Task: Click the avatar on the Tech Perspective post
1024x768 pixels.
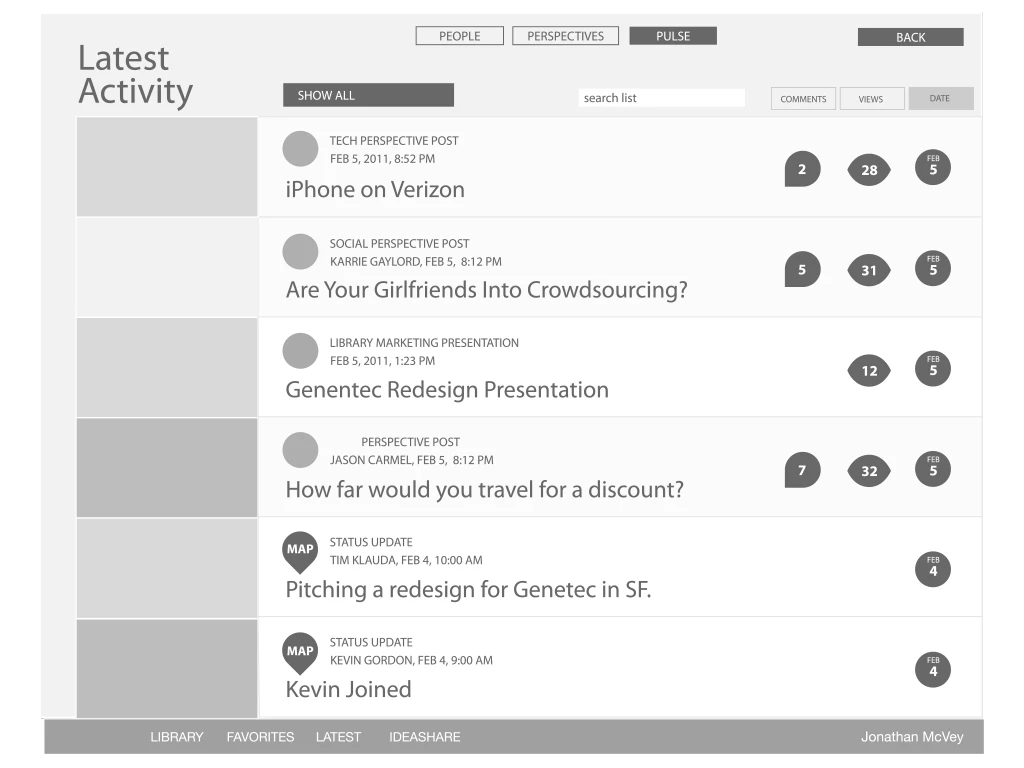Action: tap(300, 148)
